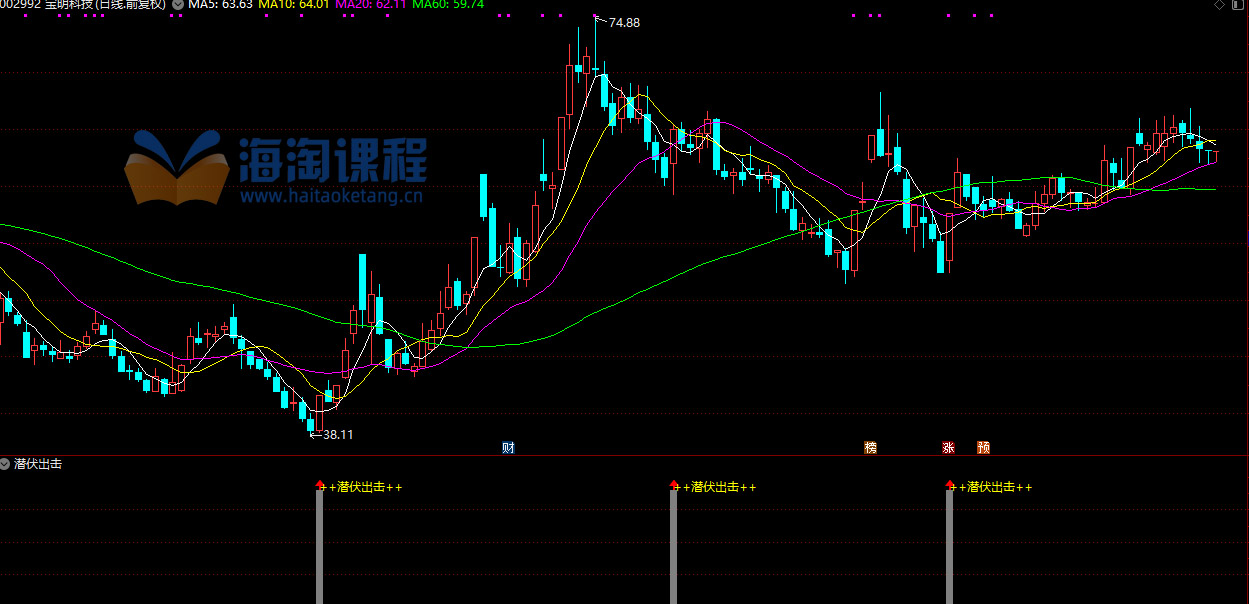Open the haitaoketang.cn watermark link
Screen dimensions: 1249x604
[332, 197]
